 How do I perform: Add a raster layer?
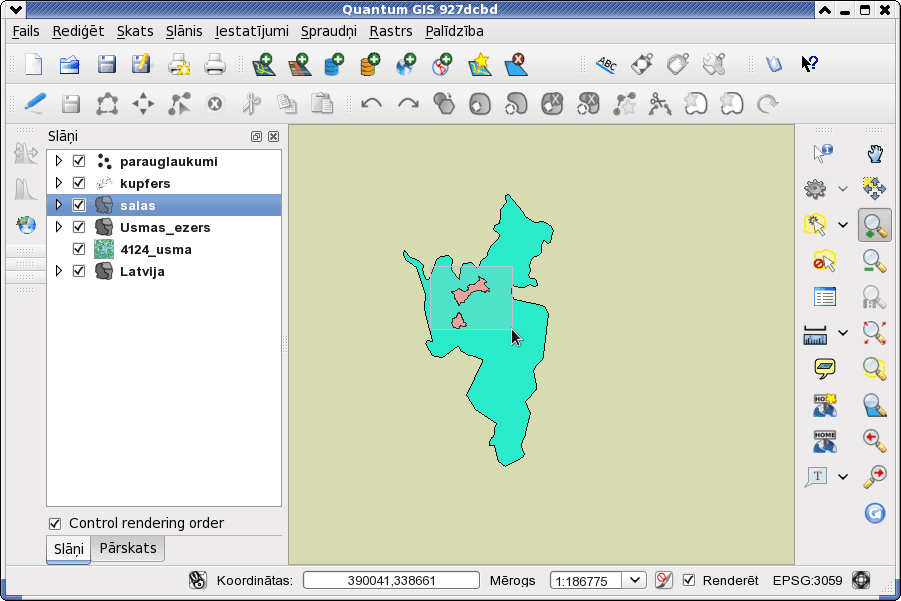(x=299, y=64)
